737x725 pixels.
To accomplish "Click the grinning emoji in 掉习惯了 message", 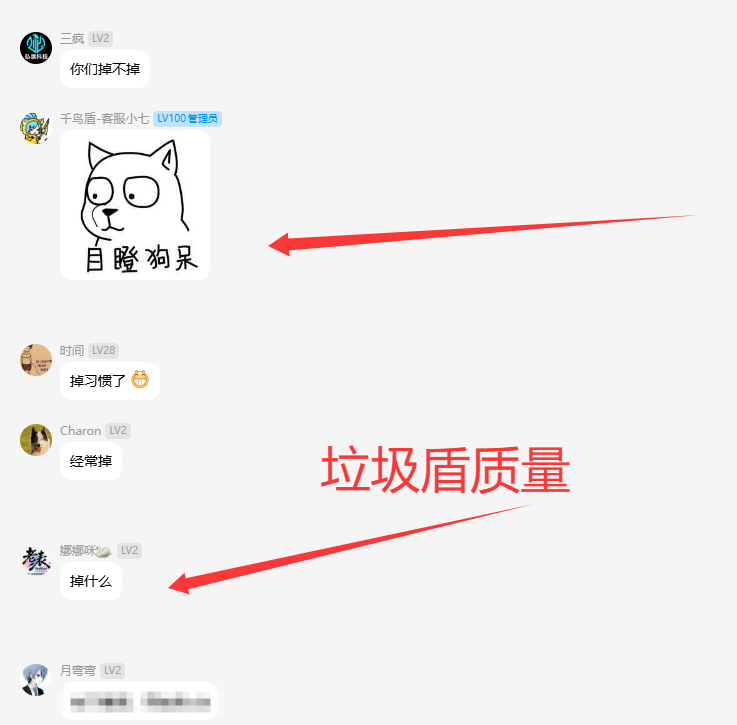I will [x=140, y=379].
